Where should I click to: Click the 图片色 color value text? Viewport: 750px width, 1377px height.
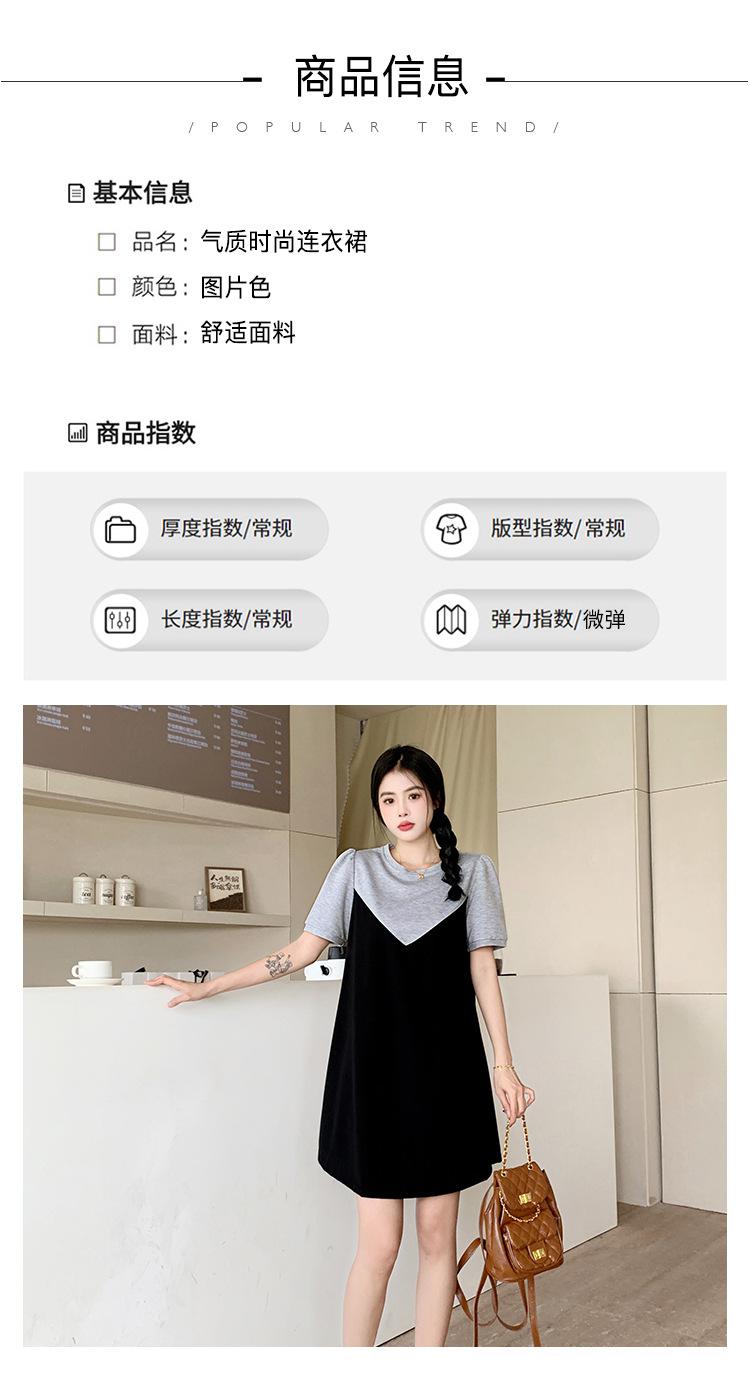236,287
